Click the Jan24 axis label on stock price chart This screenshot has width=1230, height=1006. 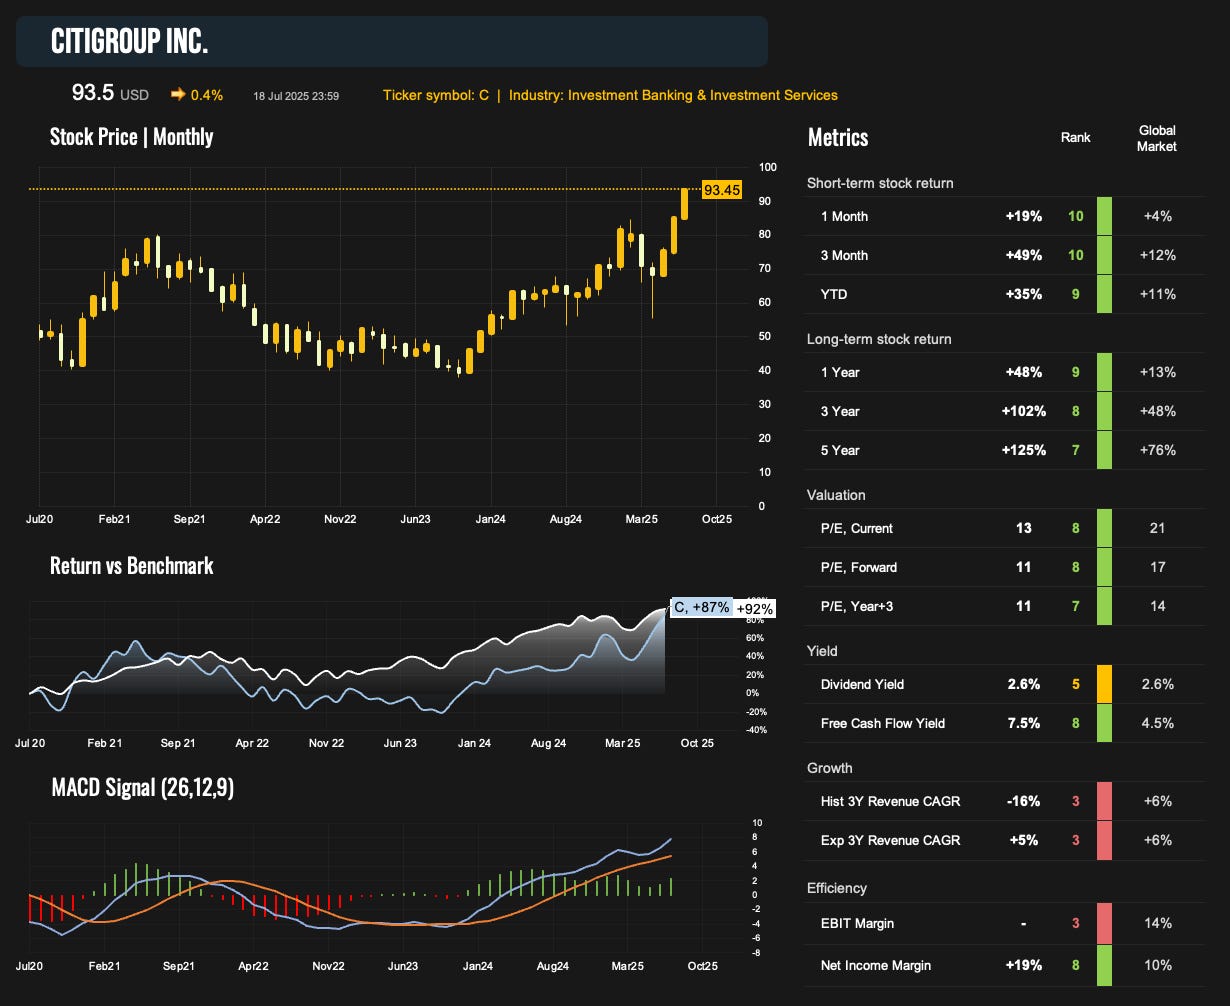(490, 520)
